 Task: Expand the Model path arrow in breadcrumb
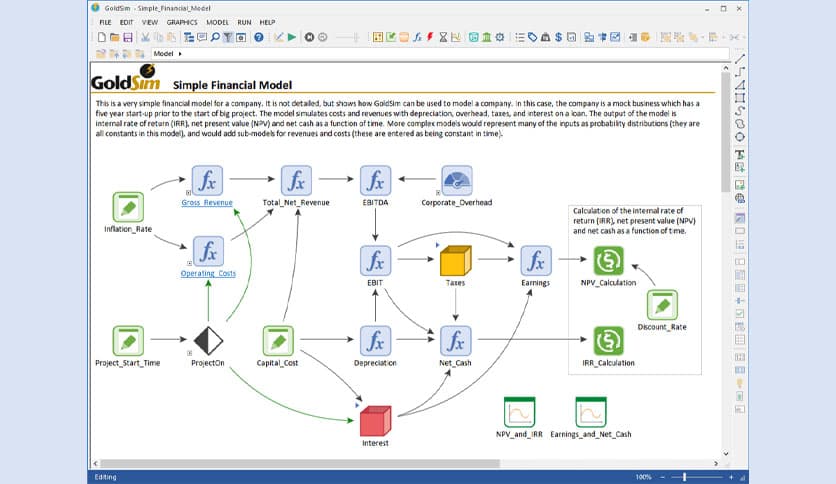(x=180, y=53)
